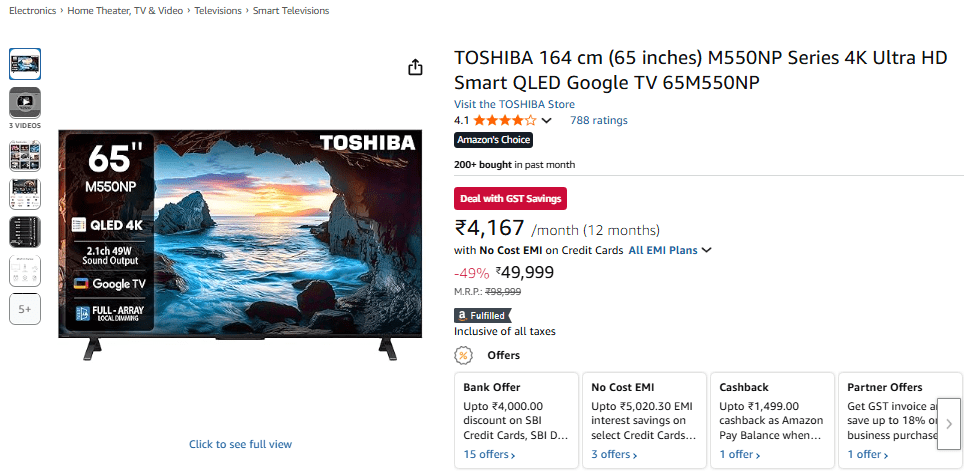Click the share icon above product image

[x=416, y=67]
